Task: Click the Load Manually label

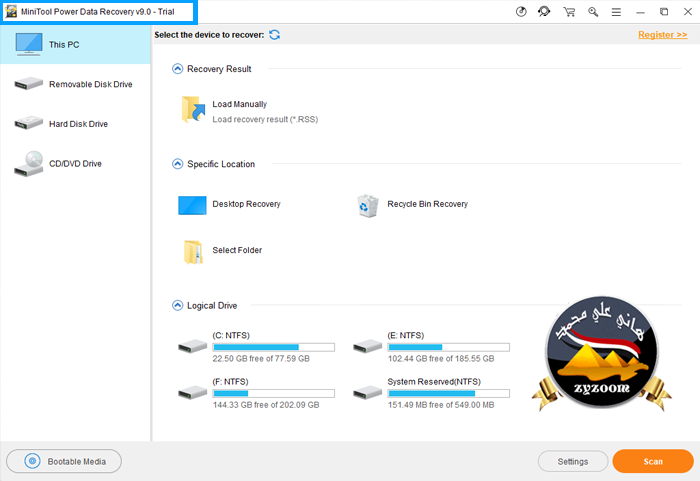Action: (239, 104)
